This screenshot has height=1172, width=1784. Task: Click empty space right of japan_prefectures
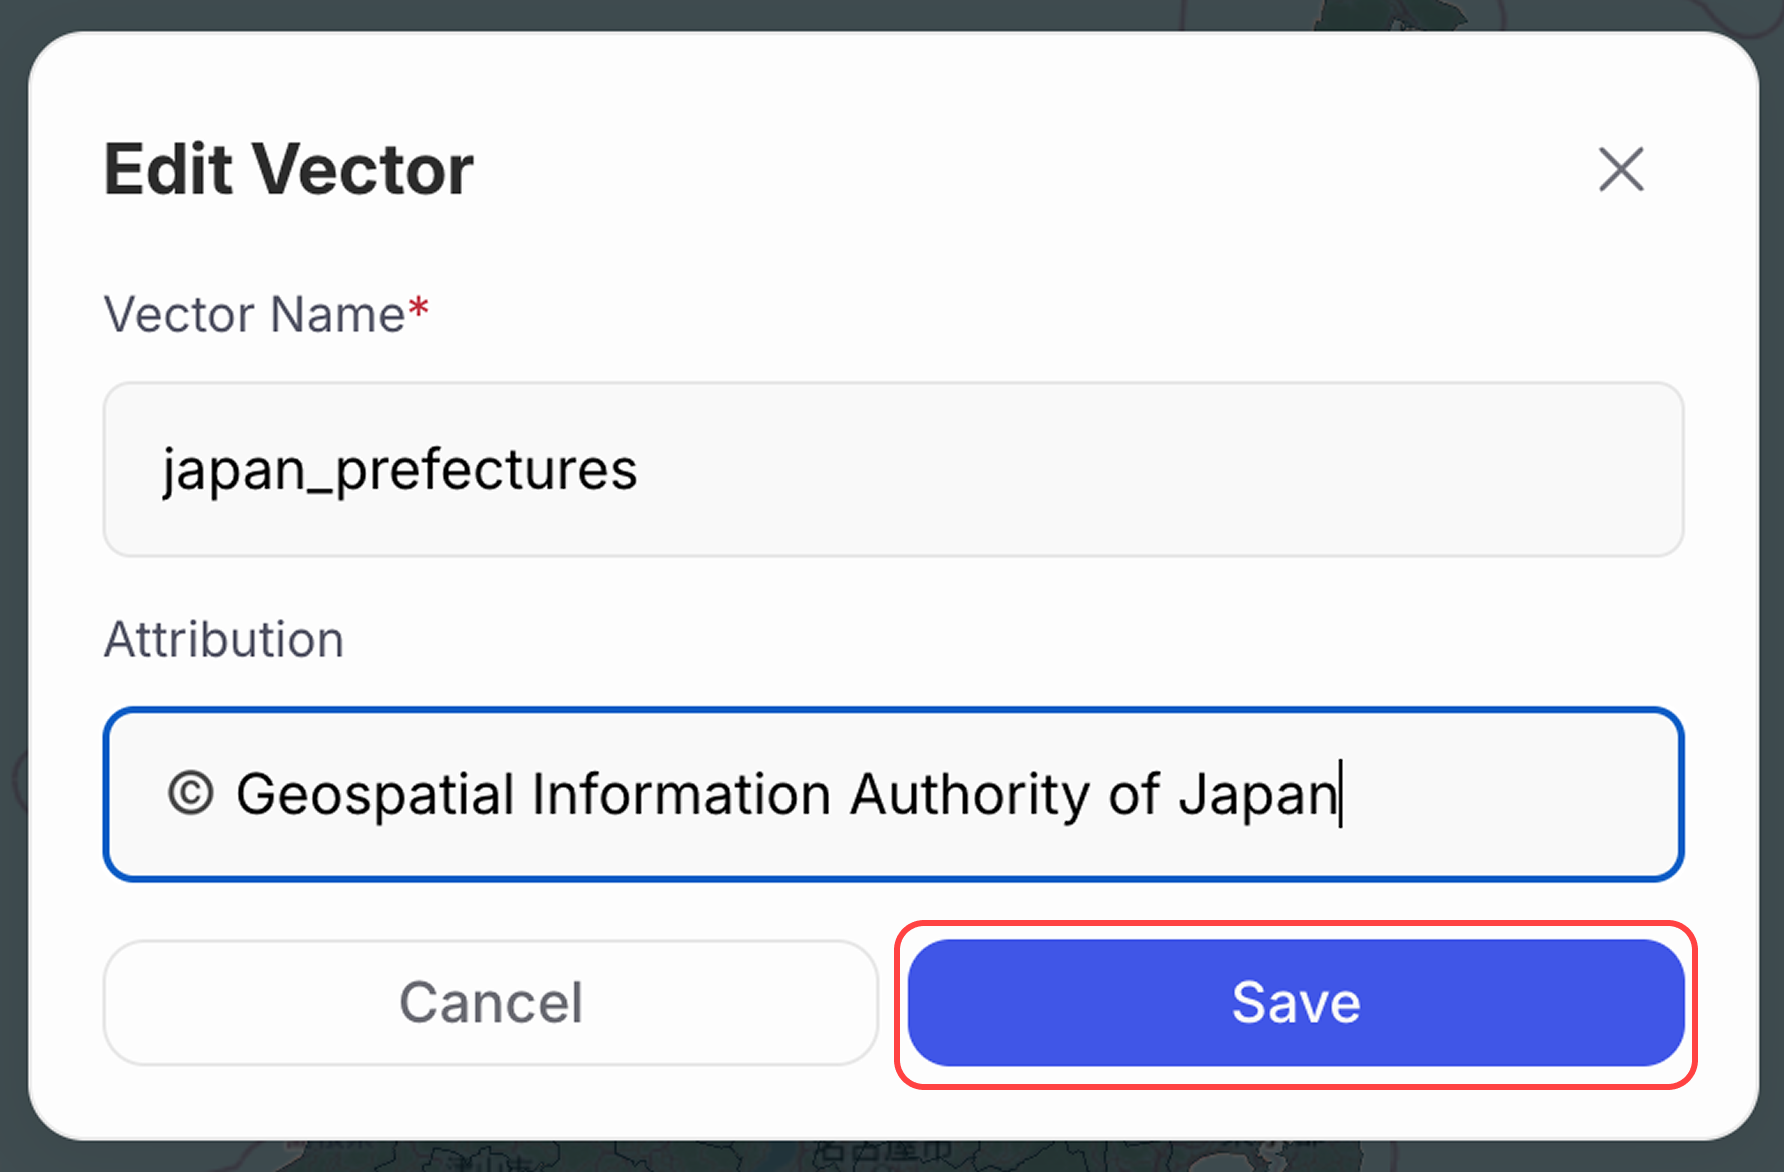click(1150, 469)
